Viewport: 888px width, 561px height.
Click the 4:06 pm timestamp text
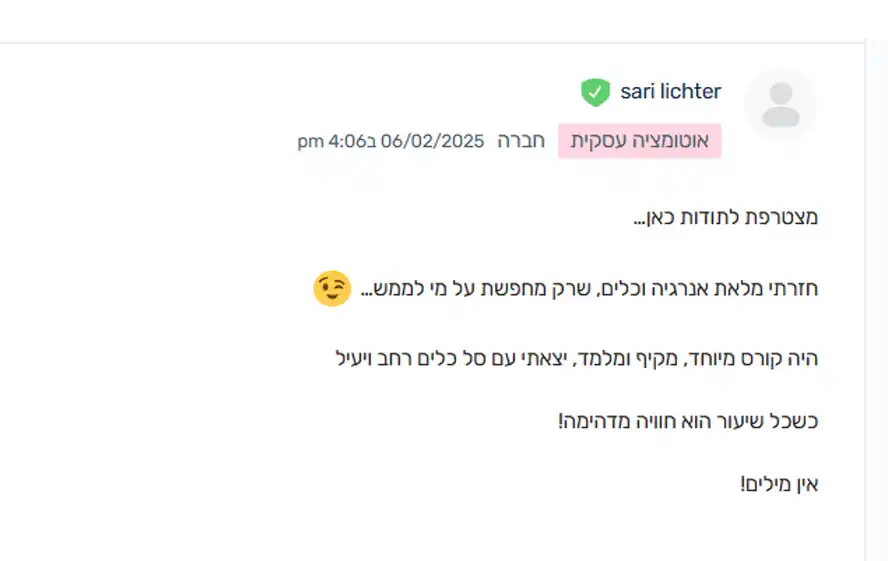tap(333, 141)
